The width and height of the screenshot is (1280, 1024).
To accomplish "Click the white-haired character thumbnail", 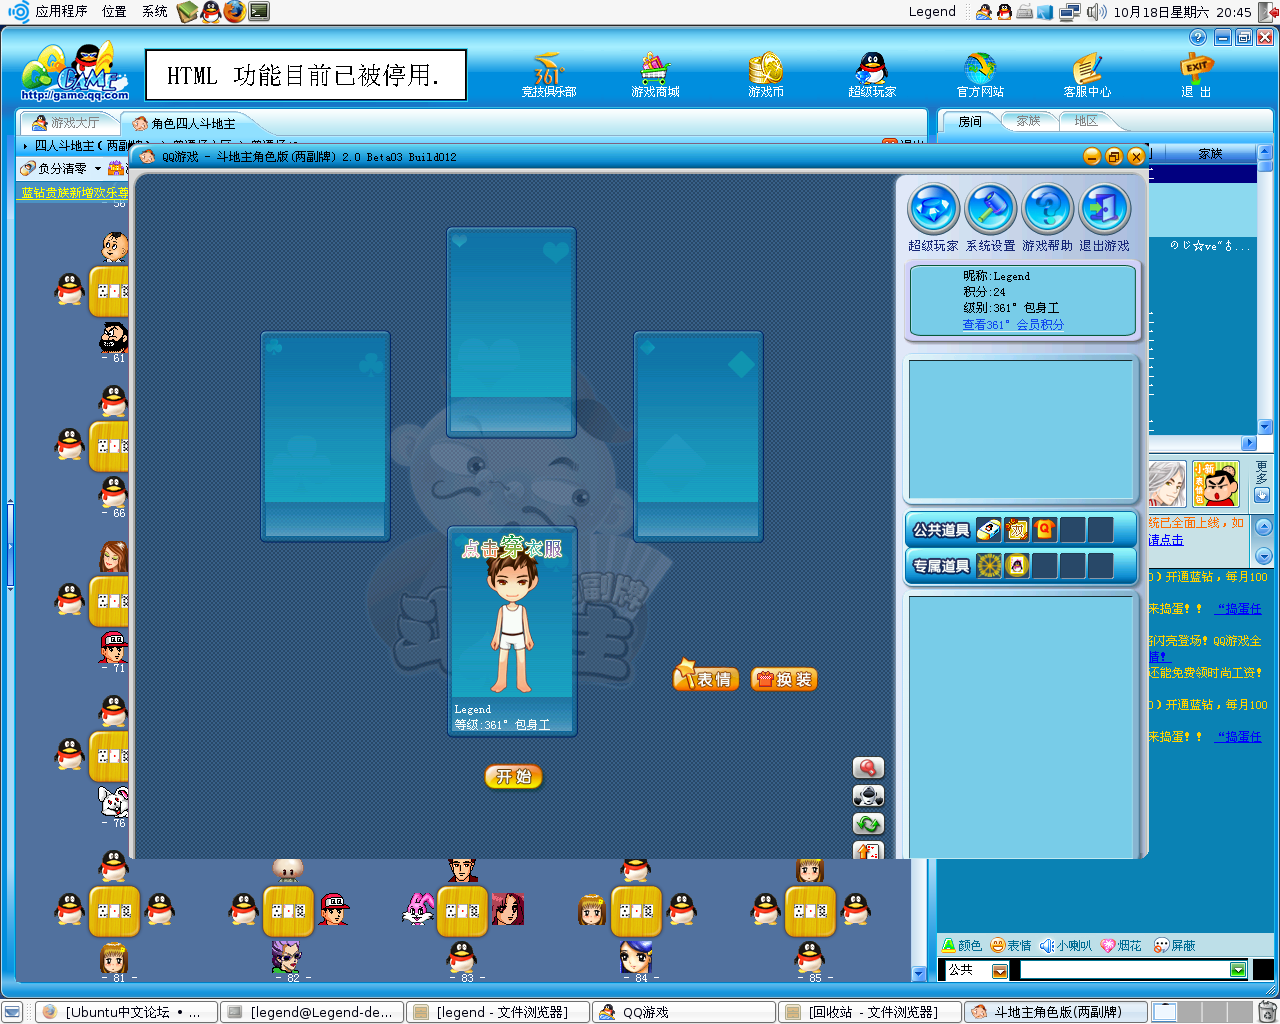I will coord(1167,484).
